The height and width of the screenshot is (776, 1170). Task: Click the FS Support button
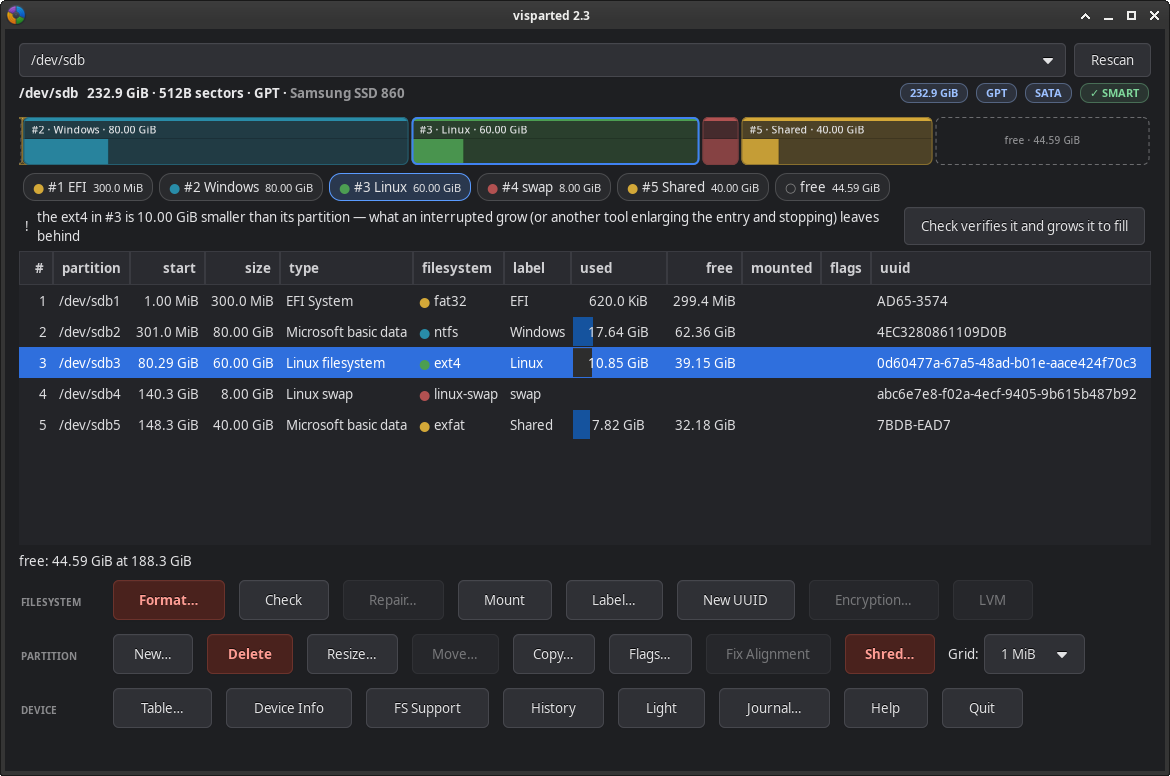click(x=428, y=708)
